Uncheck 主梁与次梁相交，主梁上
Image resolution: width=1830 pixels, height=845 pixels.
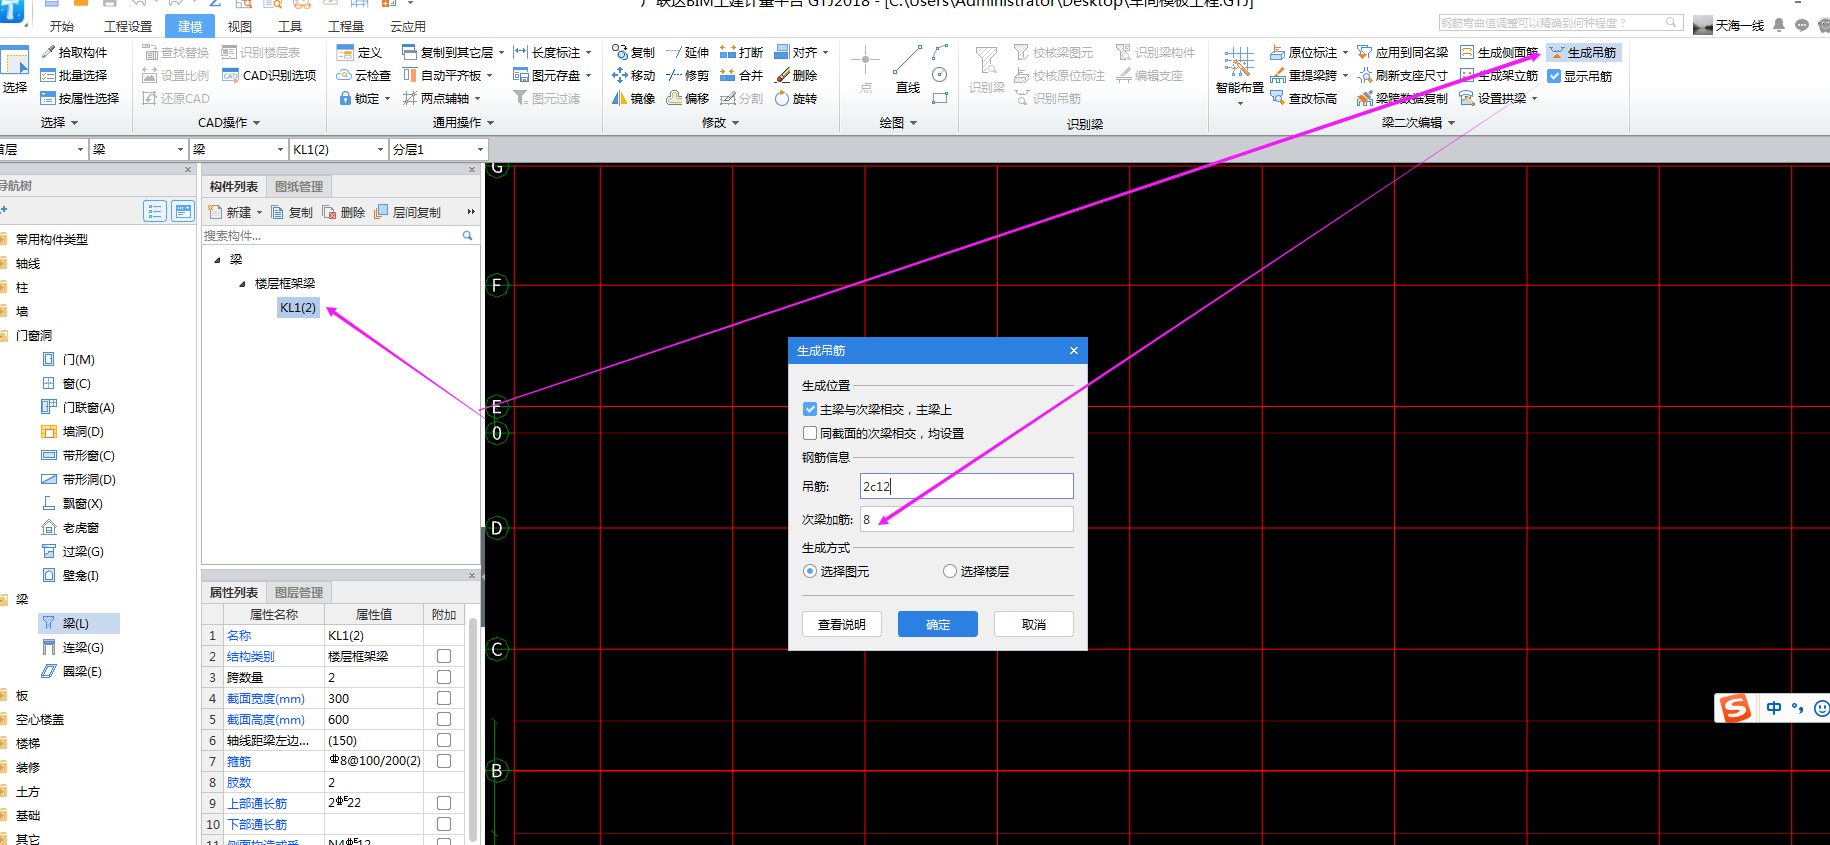810,409
